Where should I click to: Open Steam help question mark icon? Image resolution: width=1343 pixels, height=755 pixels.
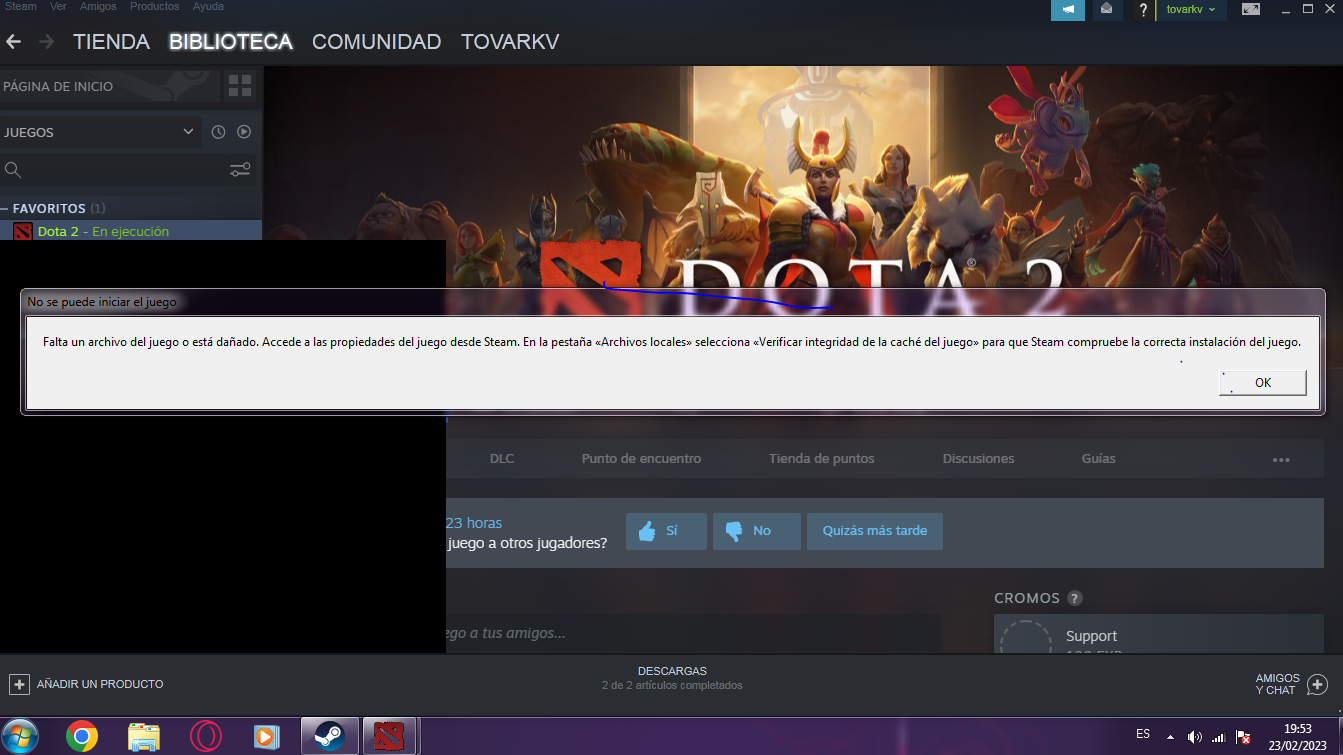click(x=1143, y=10)
